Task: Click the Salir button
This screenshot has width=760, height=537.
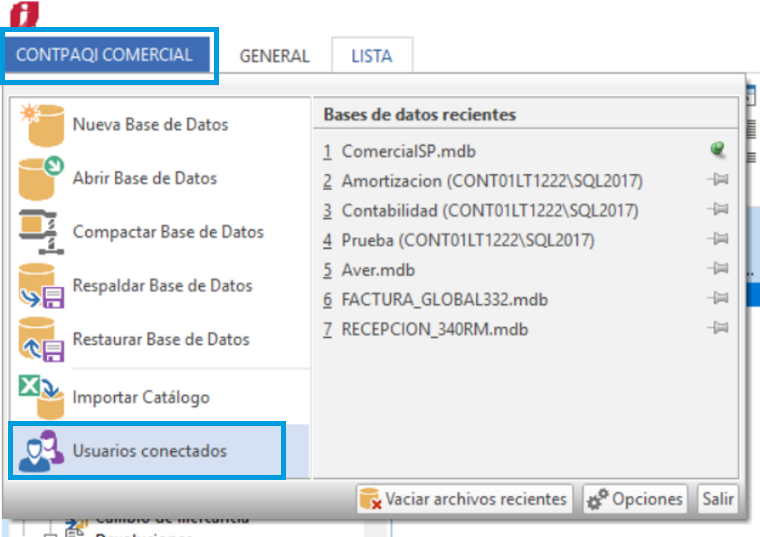Action: [x=718, y=499]
